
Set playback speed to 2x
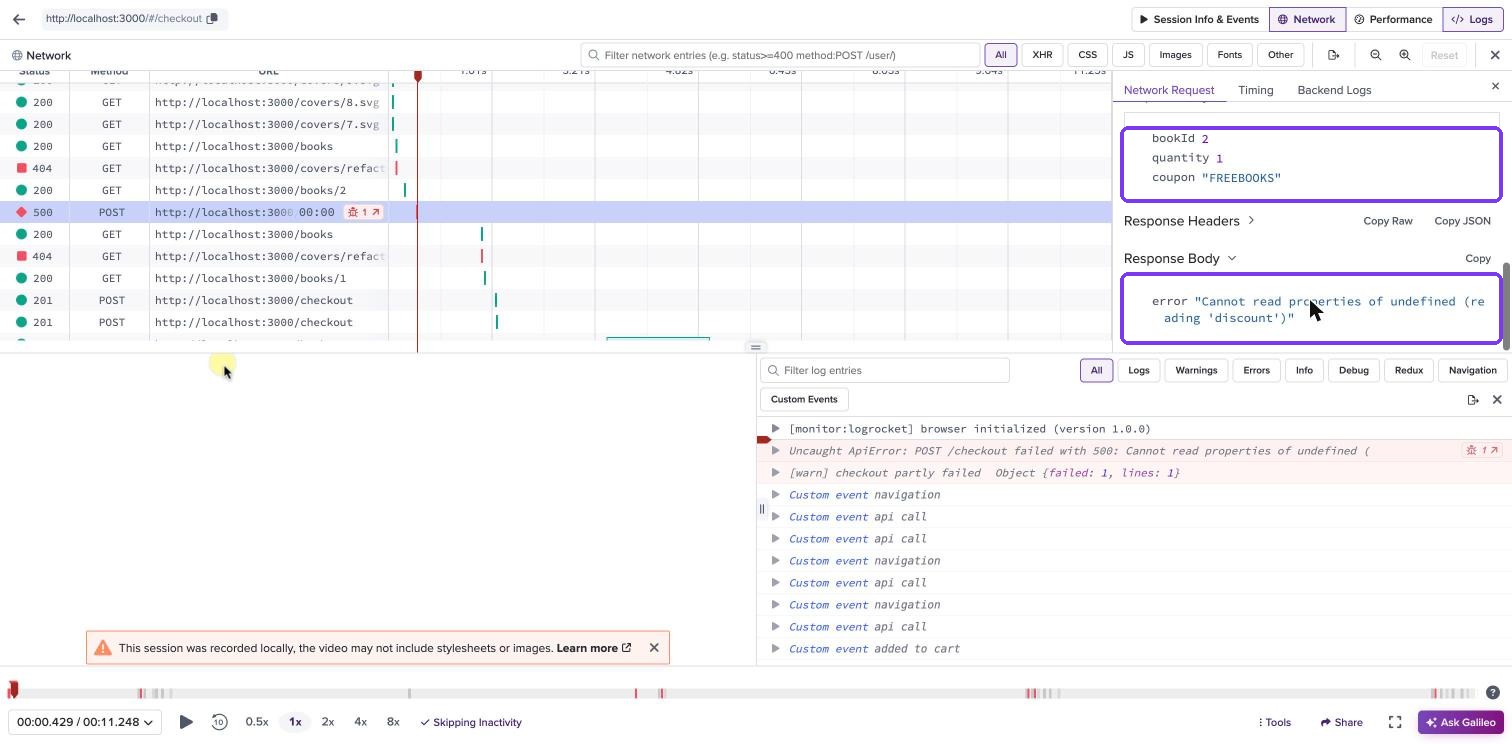coord(327,722)
